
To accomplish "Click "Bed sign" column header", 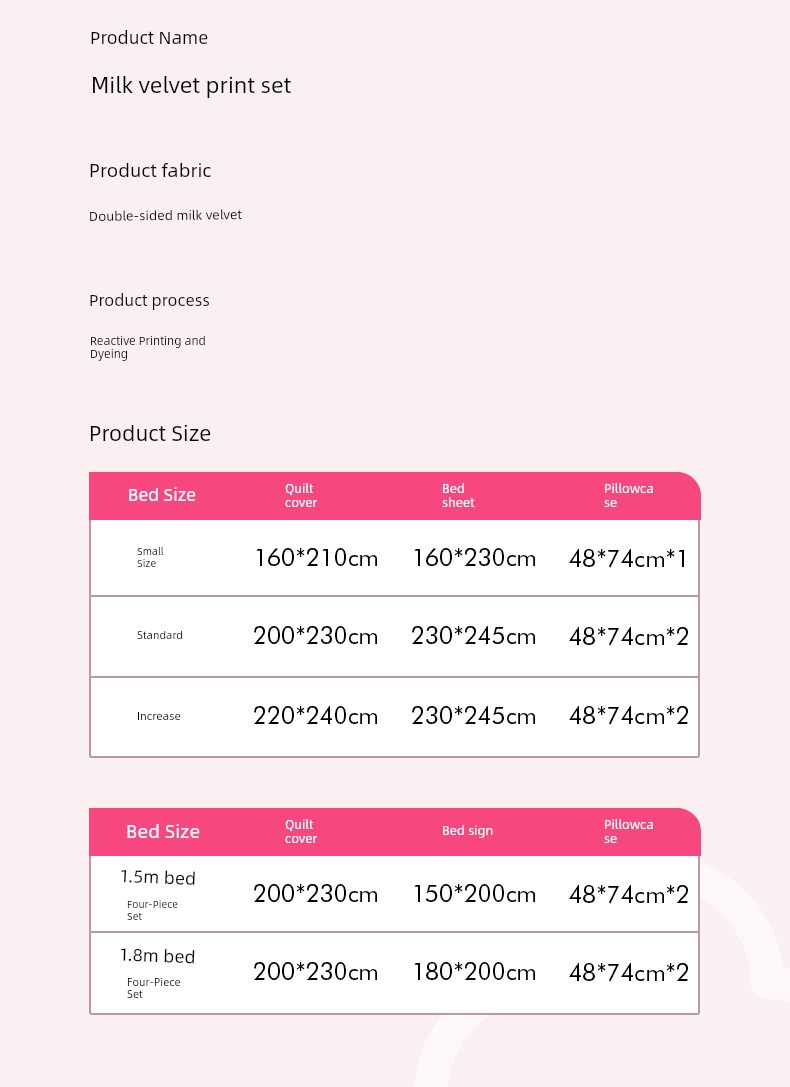I will pos(467,831).
